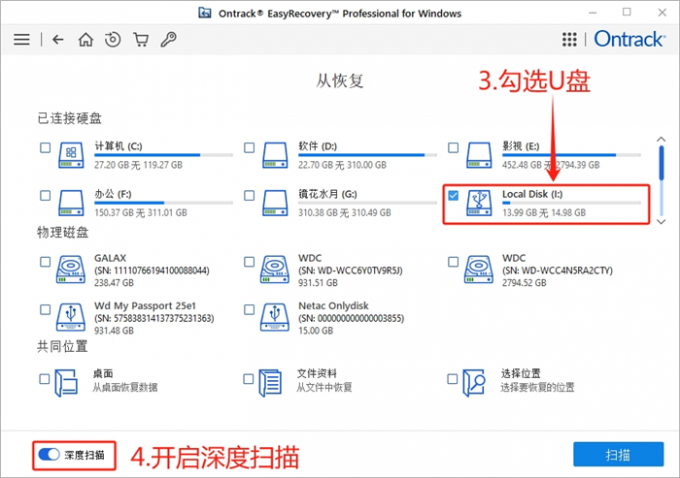The height and width of the screenshot is (478, 680).
Task: Click the 深度扫描 label
Action: pos(85,455)
